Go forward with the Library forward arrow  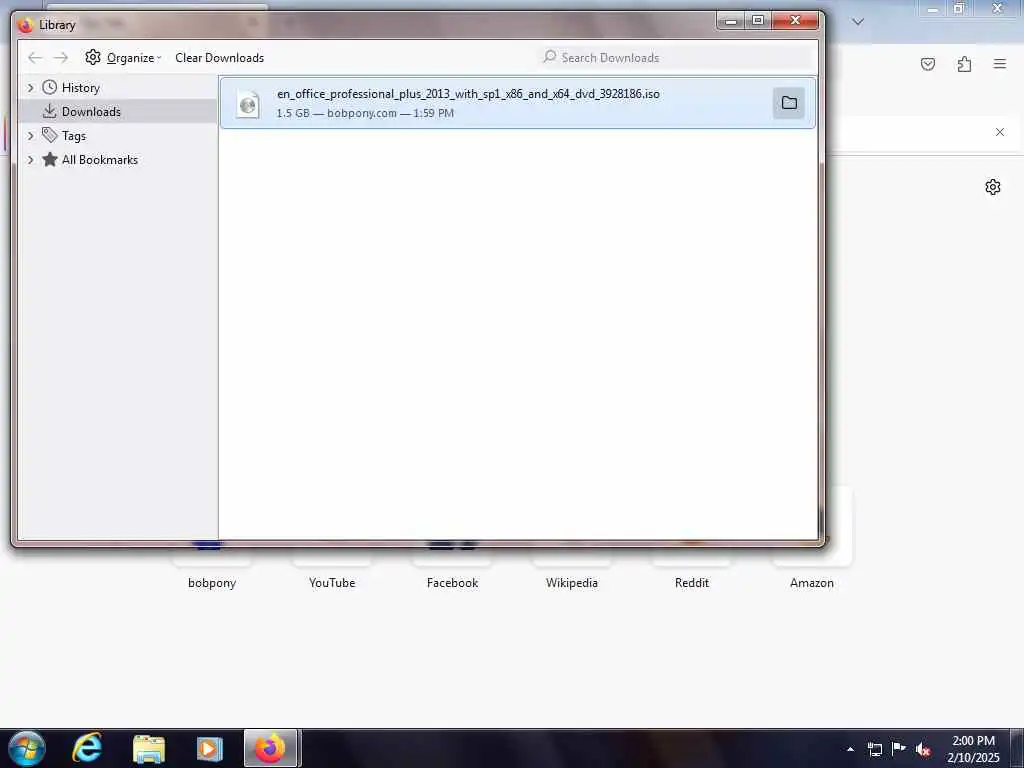(61, 57)
